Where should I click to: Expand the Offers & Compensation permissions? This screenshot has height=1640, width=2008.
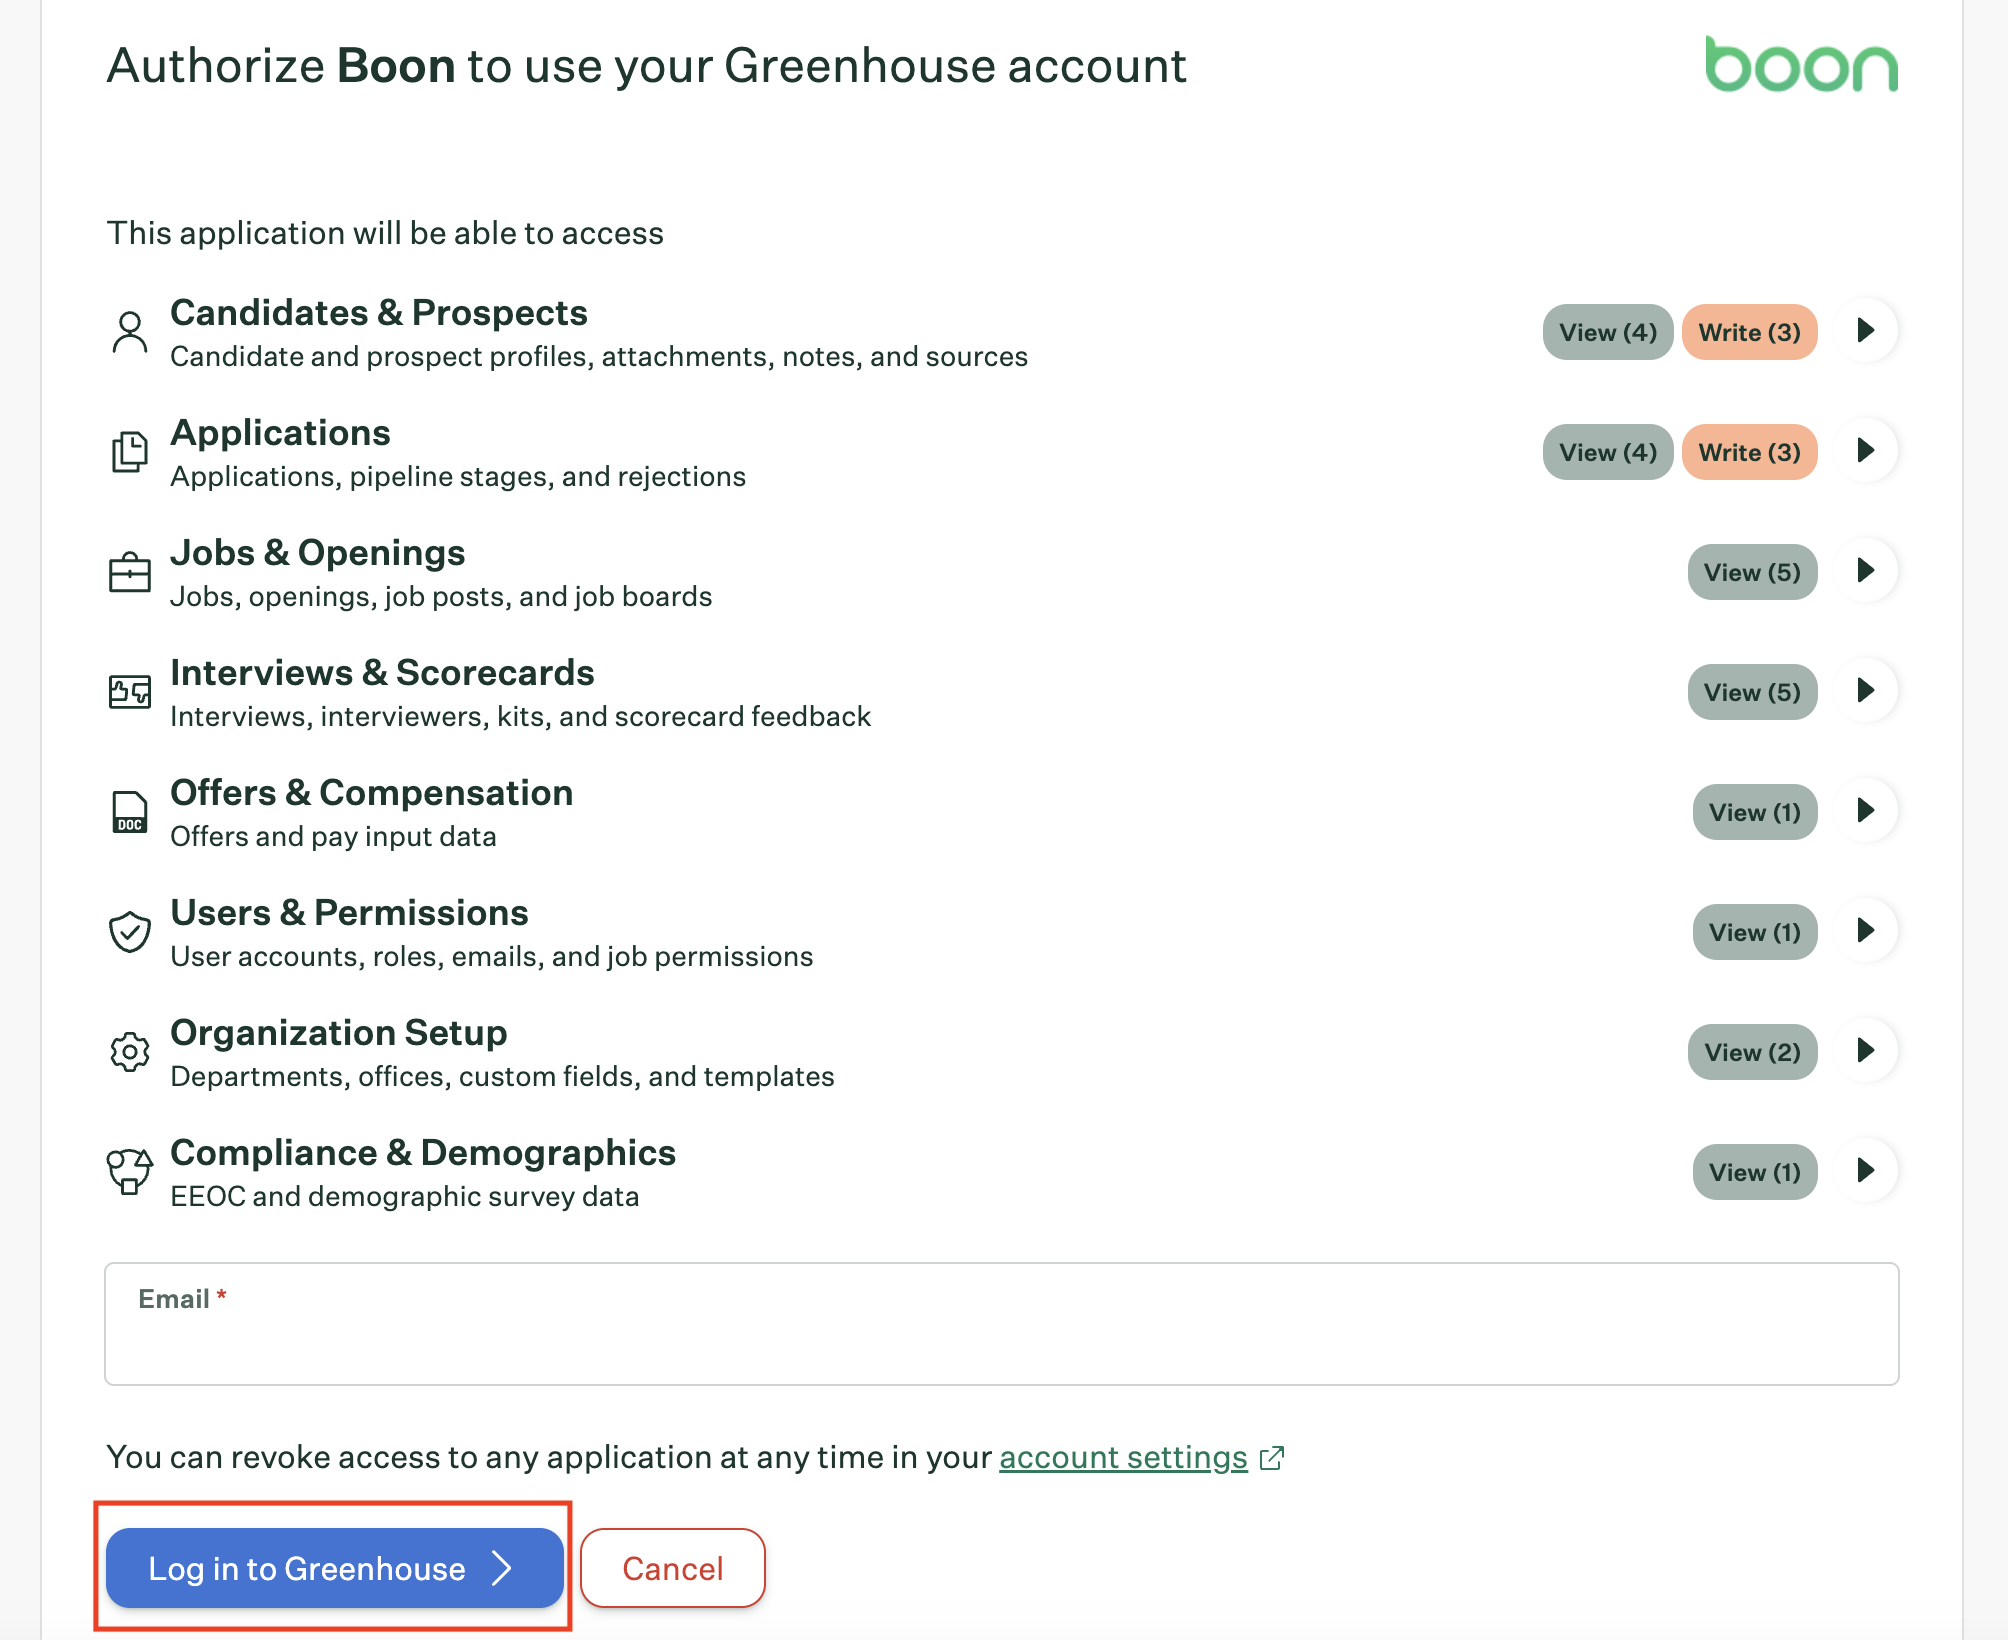tap(1866, 811)
